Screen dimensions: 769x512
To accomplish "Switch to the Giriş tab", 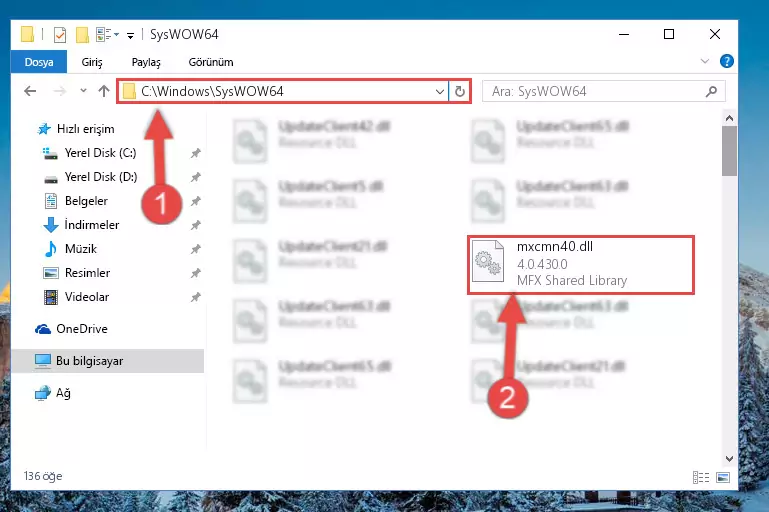I will 92,62.
